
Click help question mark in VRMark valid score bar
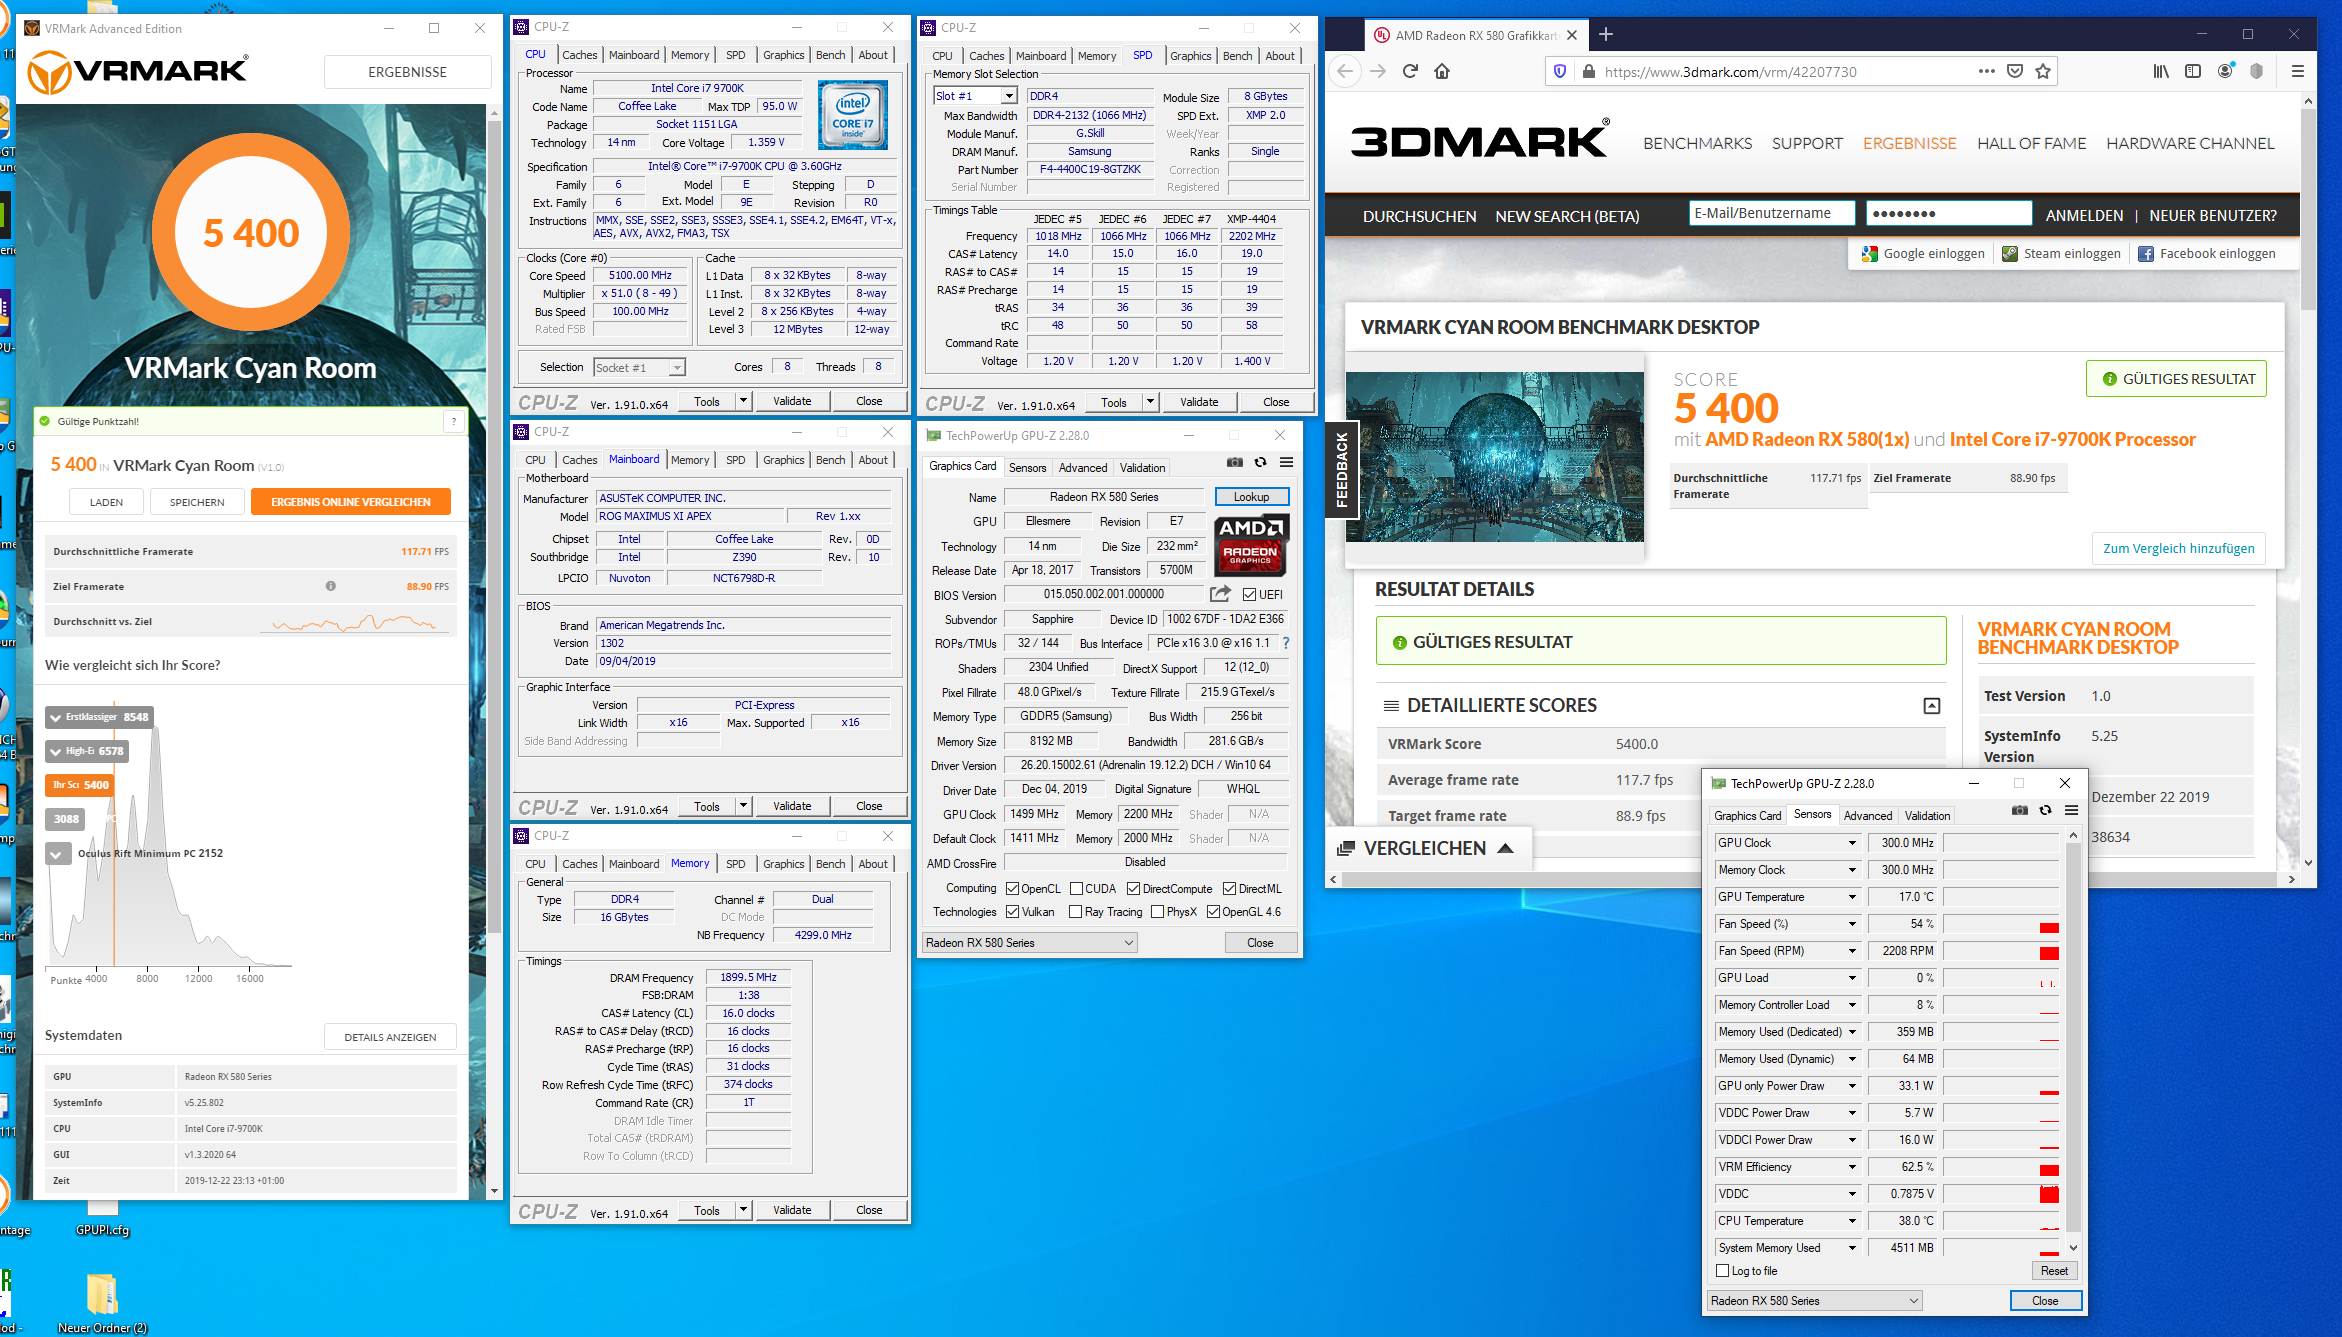(x=454, y=421)
